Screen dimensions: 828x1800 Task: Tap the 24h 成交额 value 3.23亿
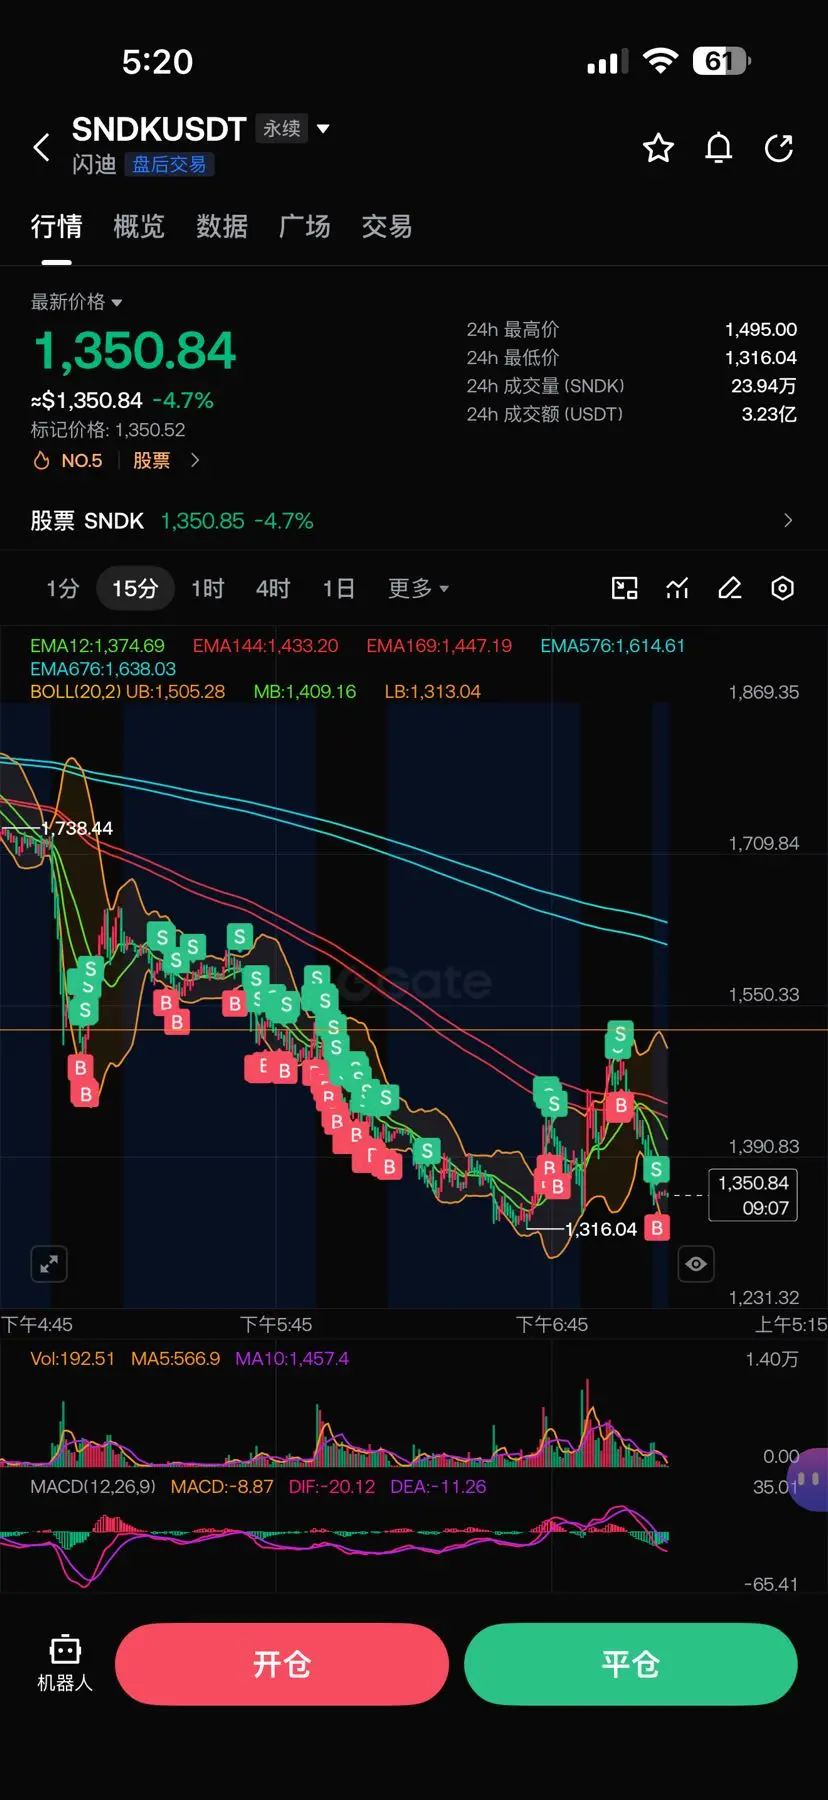point(769,414)
